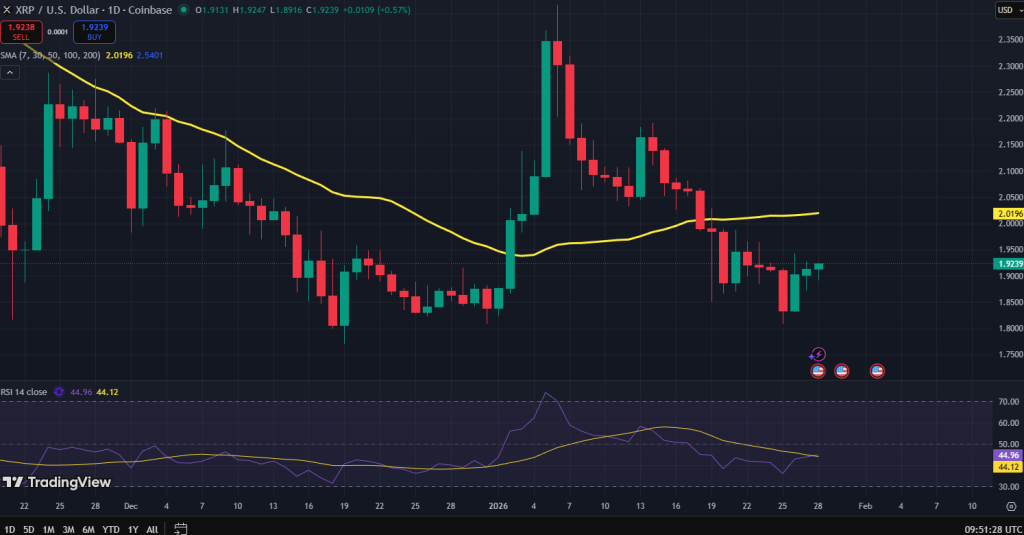Click the 2.1500 price axis label
Screen dimensions: 1024x535
coord(1010,144)
